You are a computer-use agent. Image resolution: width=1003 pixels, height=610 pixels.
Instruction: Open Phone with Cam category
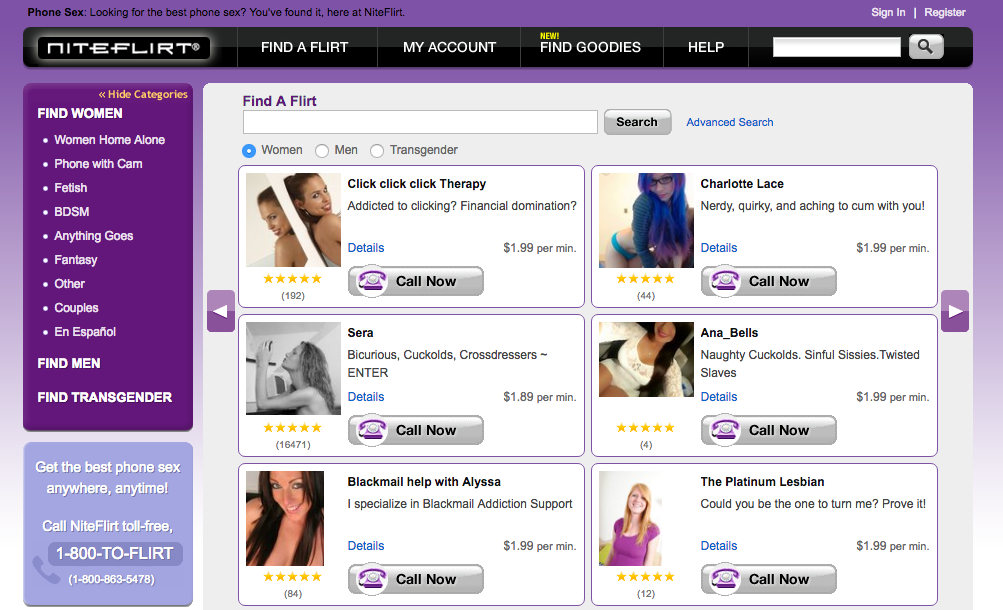98,164
